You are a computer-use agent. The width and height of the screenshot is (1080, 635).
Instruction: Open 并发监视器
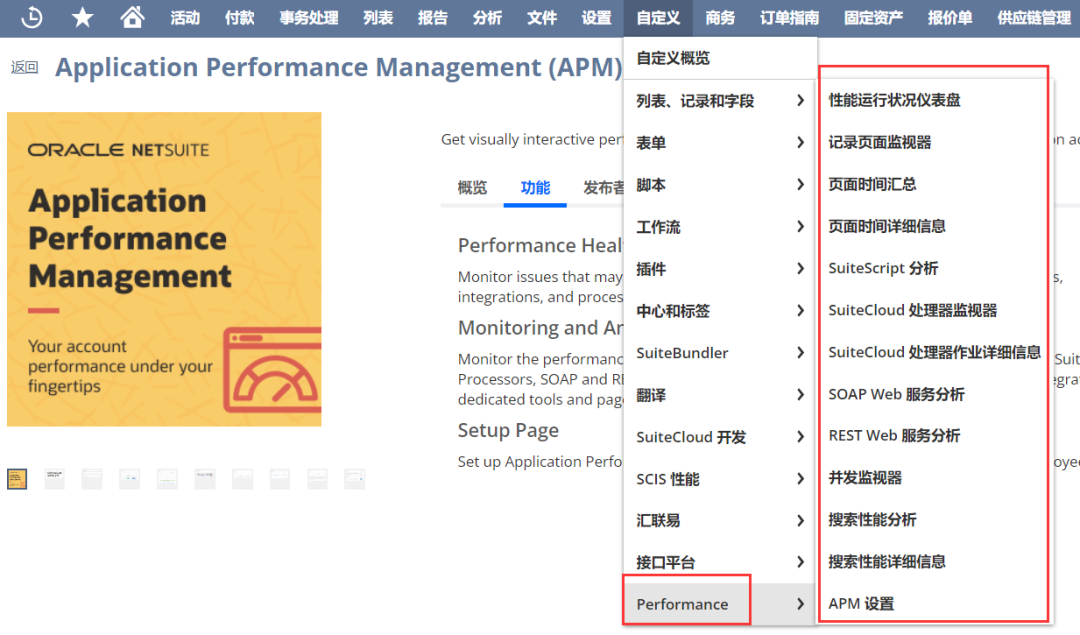865,478
